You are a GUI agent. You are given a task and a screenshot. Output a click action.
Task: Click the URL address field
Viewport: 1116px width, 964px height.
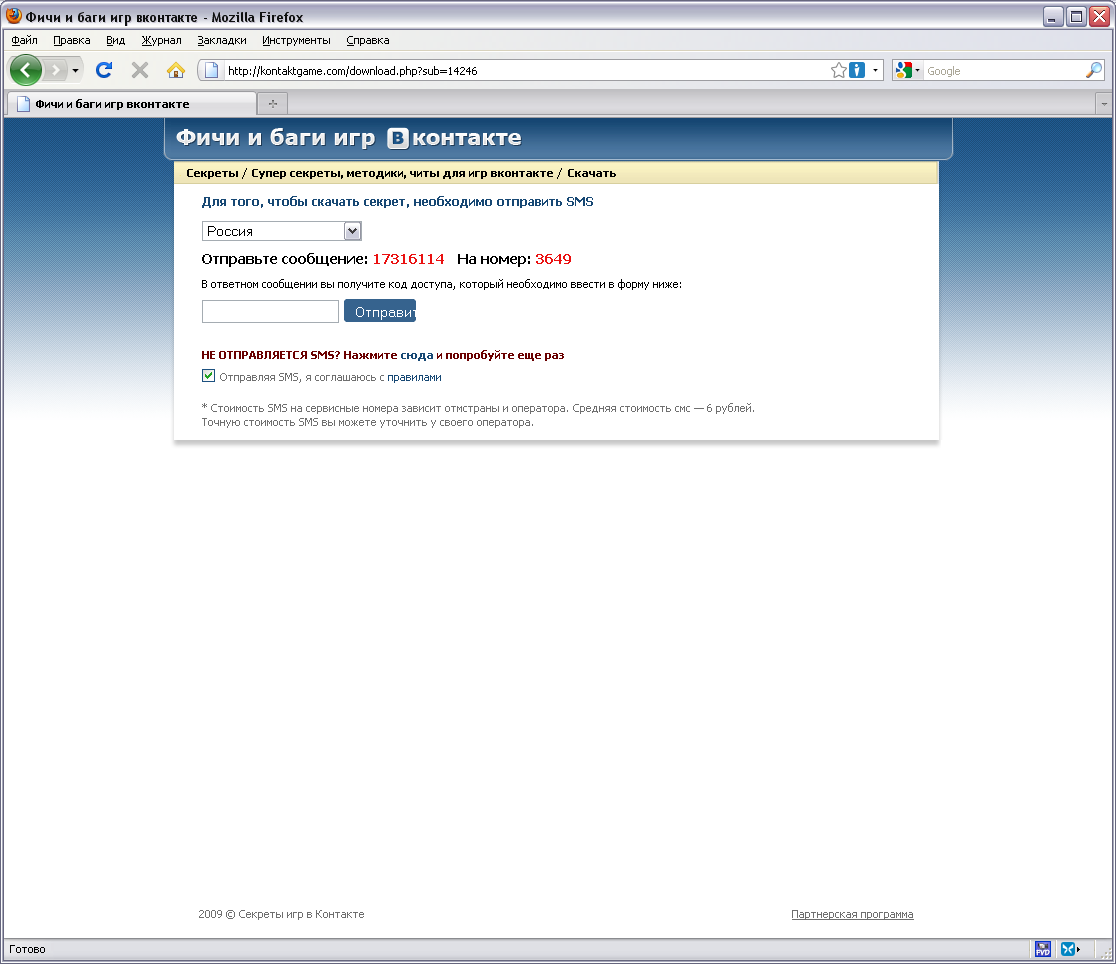(527, 70)
